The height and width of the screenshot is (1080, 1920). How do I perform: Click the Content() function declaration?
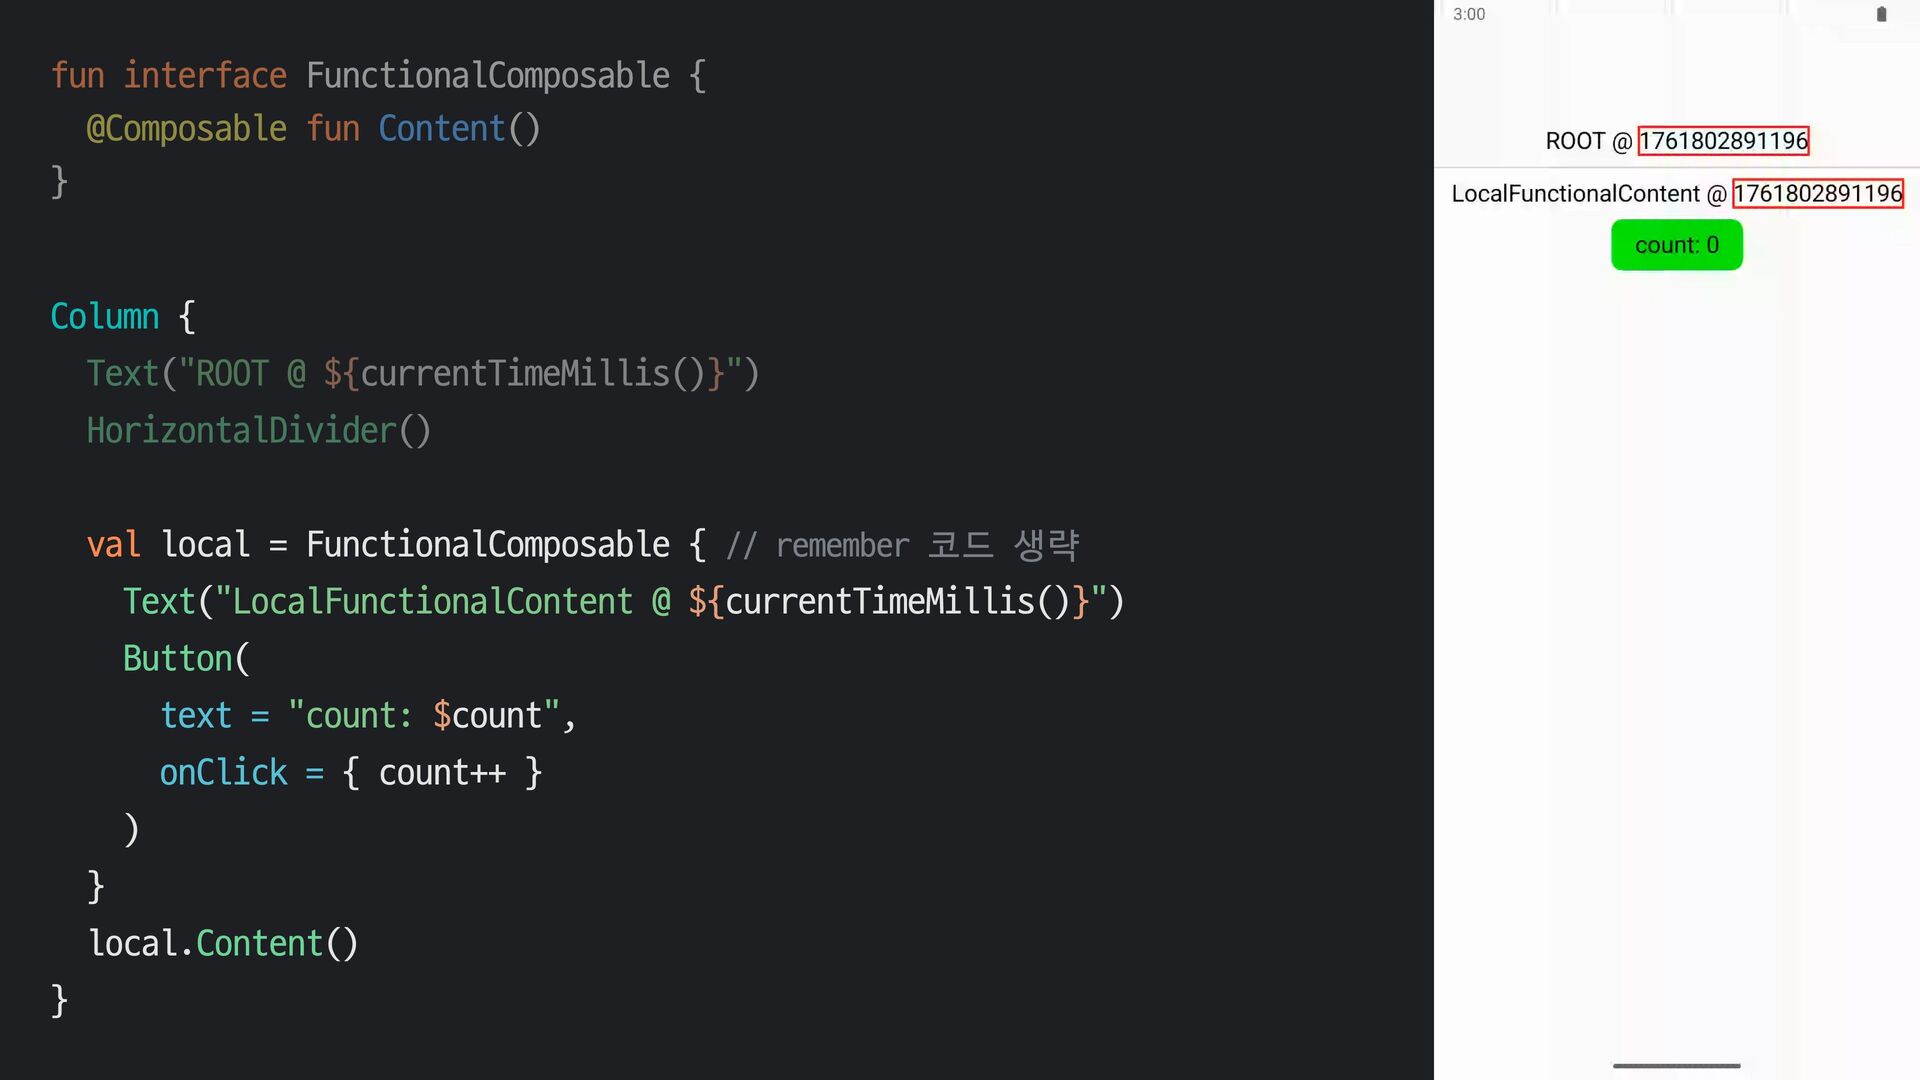pyautogui.click(x=459, y=129)
